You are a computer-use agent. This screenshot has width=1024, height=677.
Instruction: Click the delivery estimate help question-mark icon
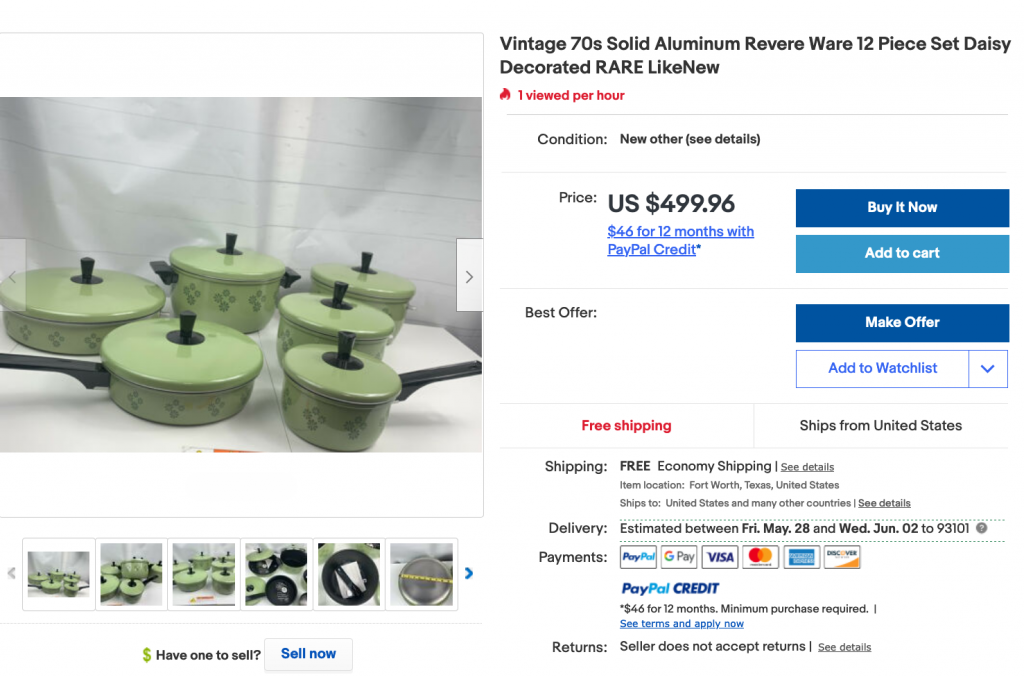(981, 529)
